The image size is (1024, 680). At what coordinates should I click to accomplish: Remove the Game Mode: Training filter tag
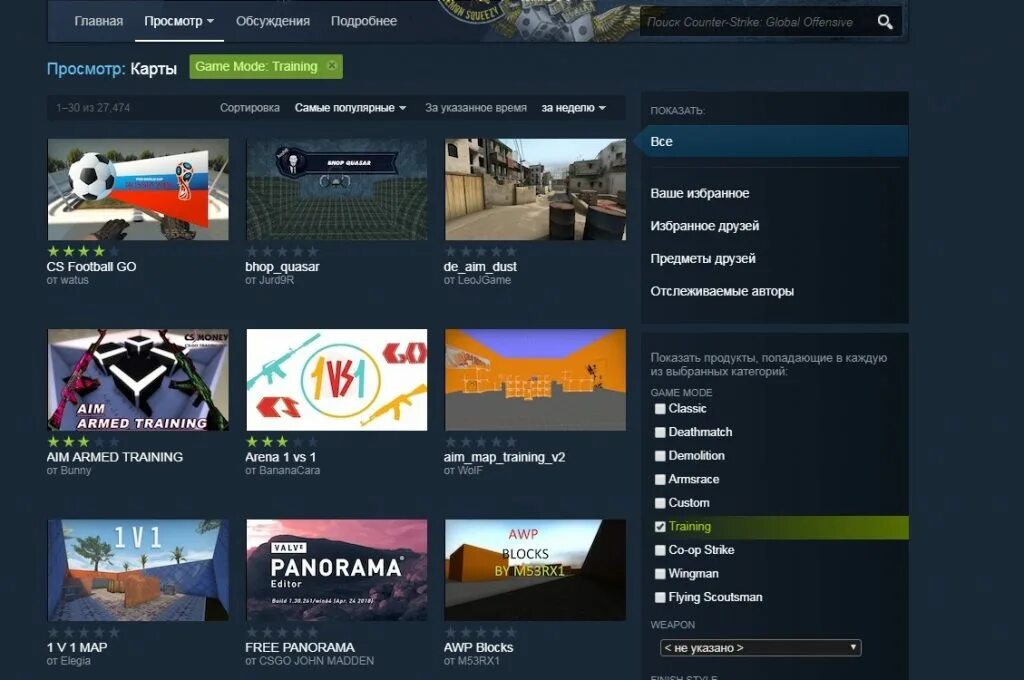tap(332, 66)
